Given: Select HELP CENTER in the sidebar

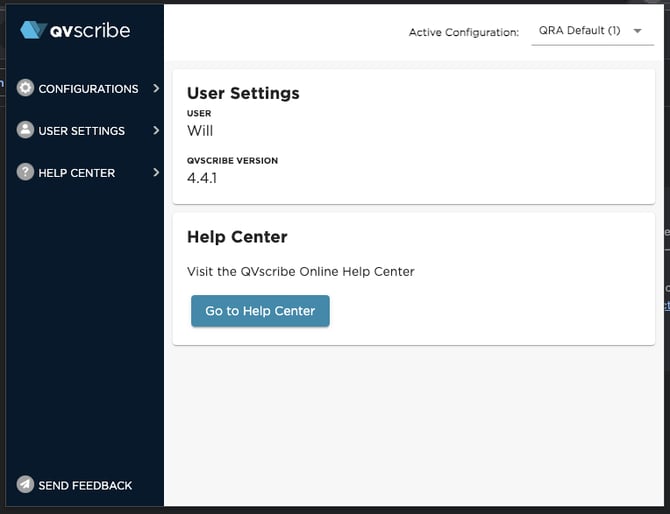Looking at the screenshot, I should point(76,173).
